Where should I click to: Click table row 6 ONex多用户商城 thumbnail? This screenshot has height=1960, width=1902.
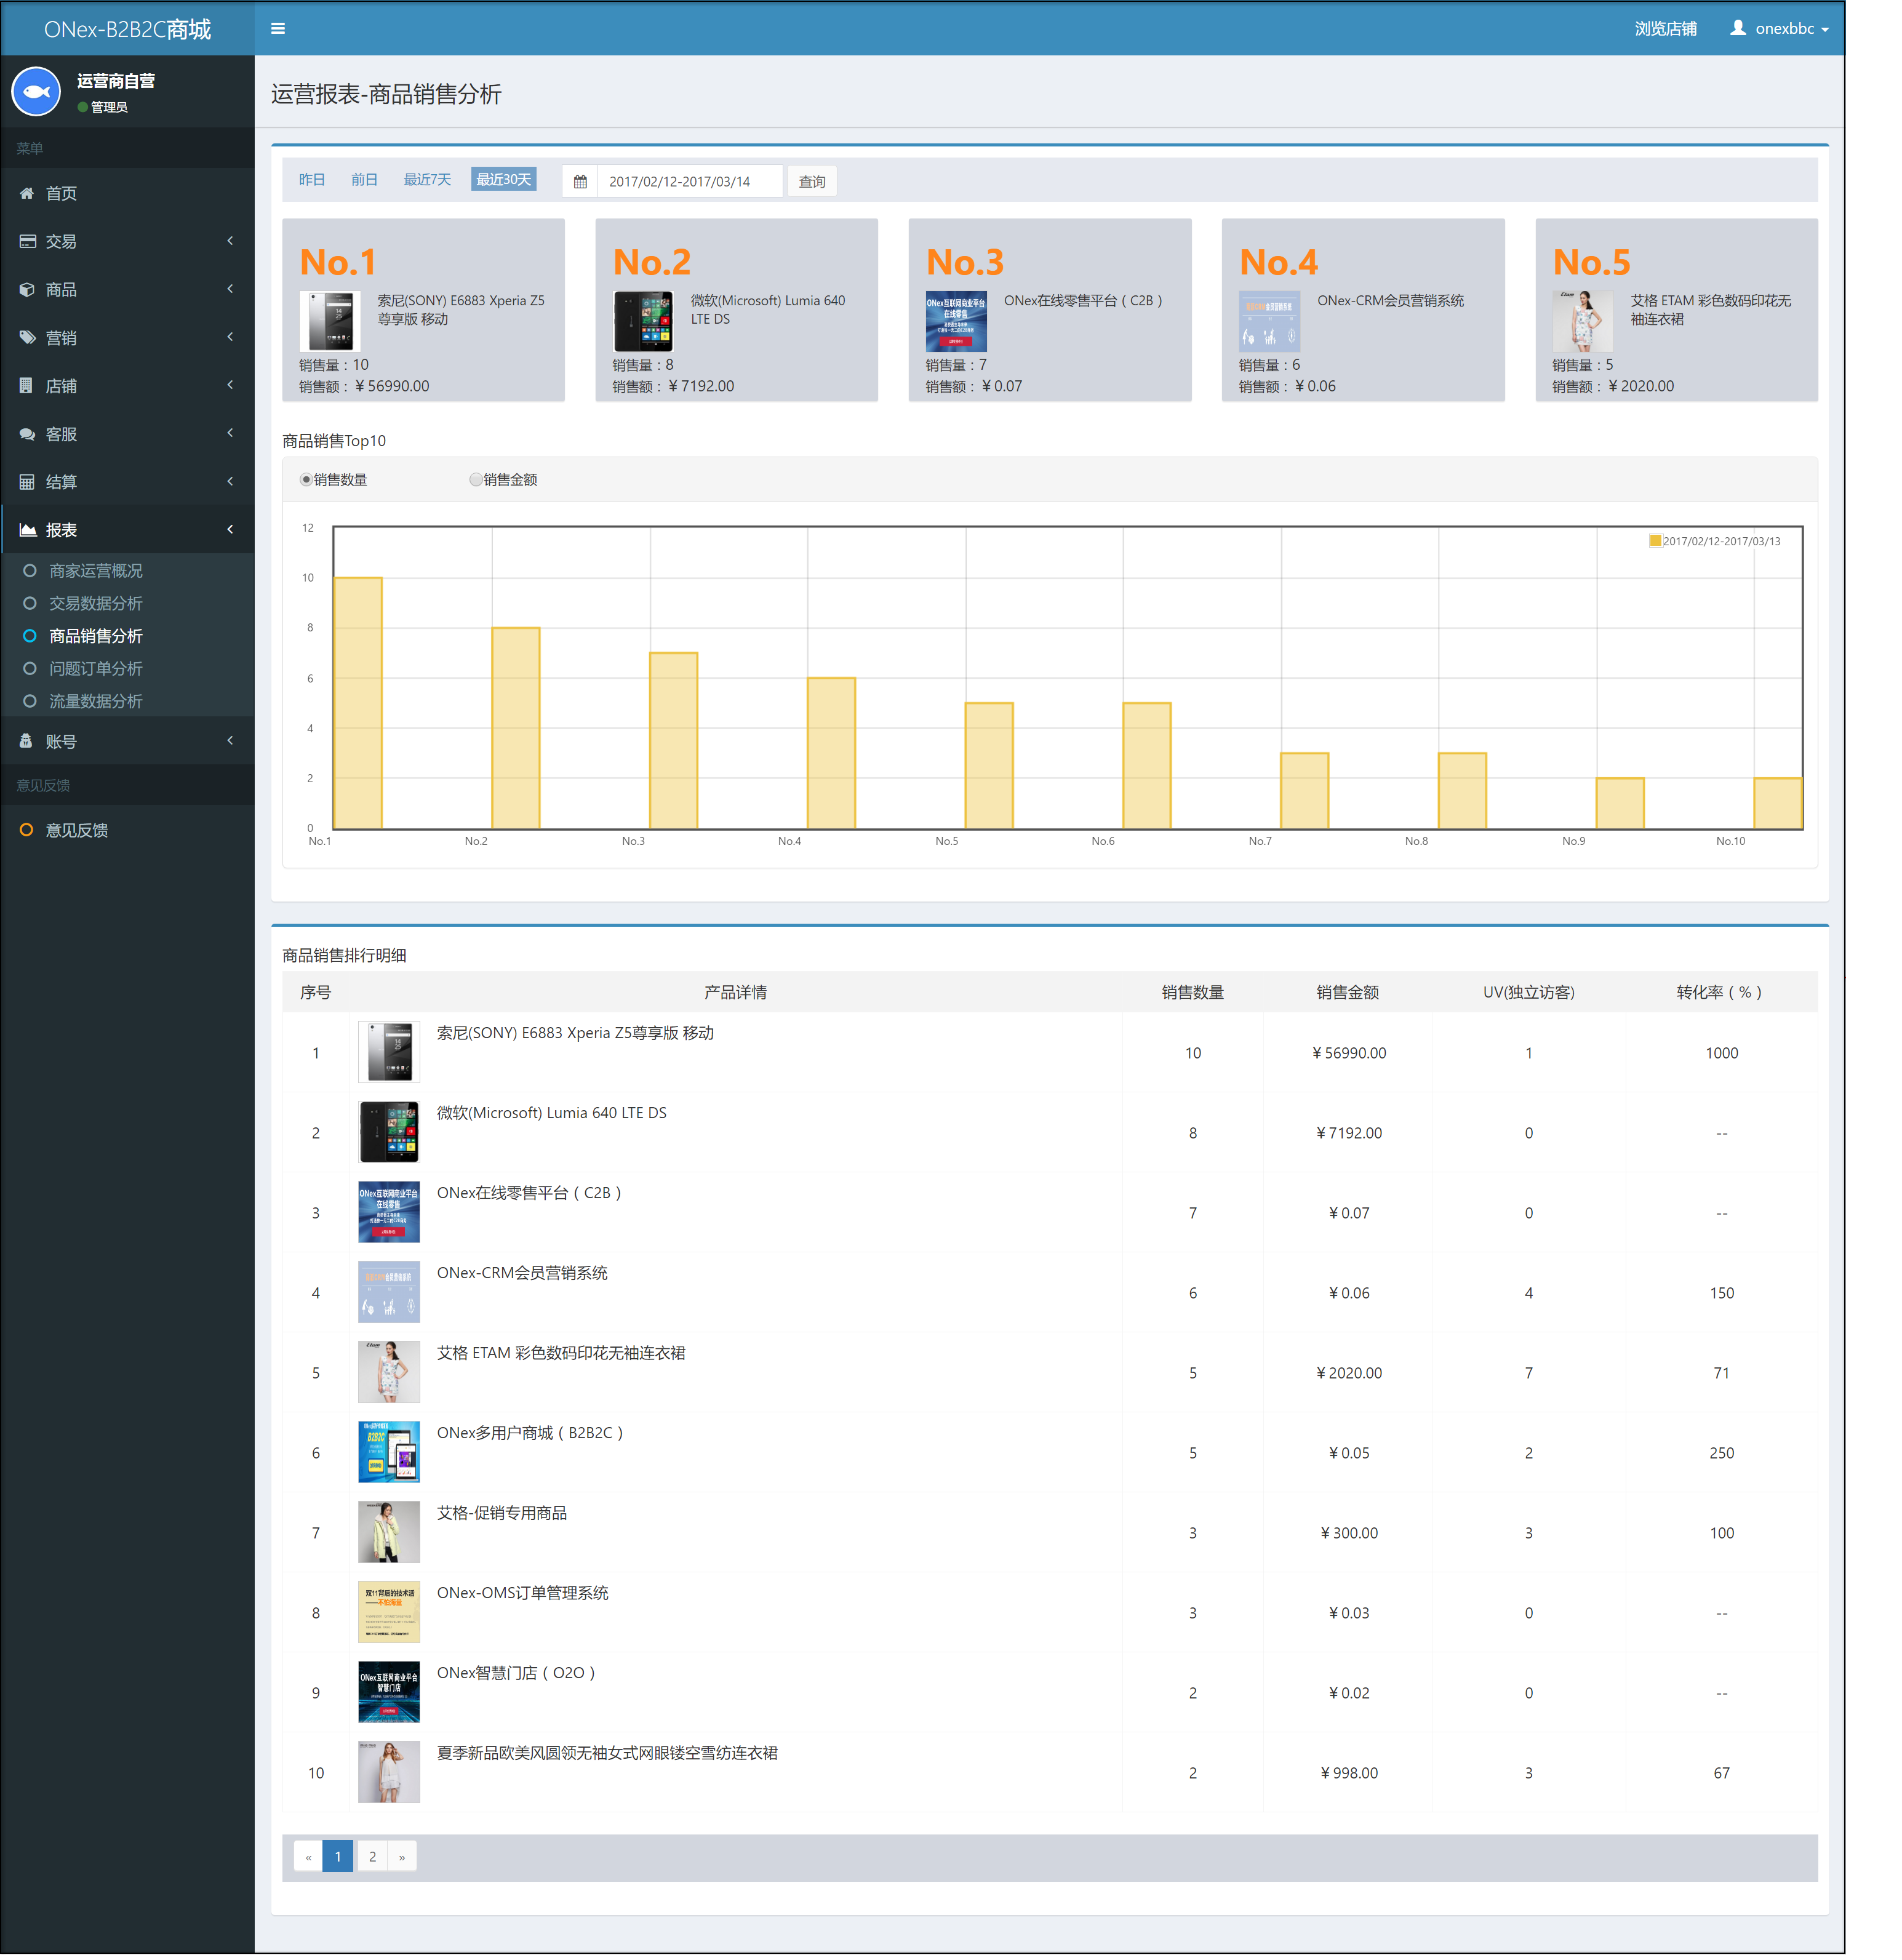pyautogui.click(x=389, y=1452)
